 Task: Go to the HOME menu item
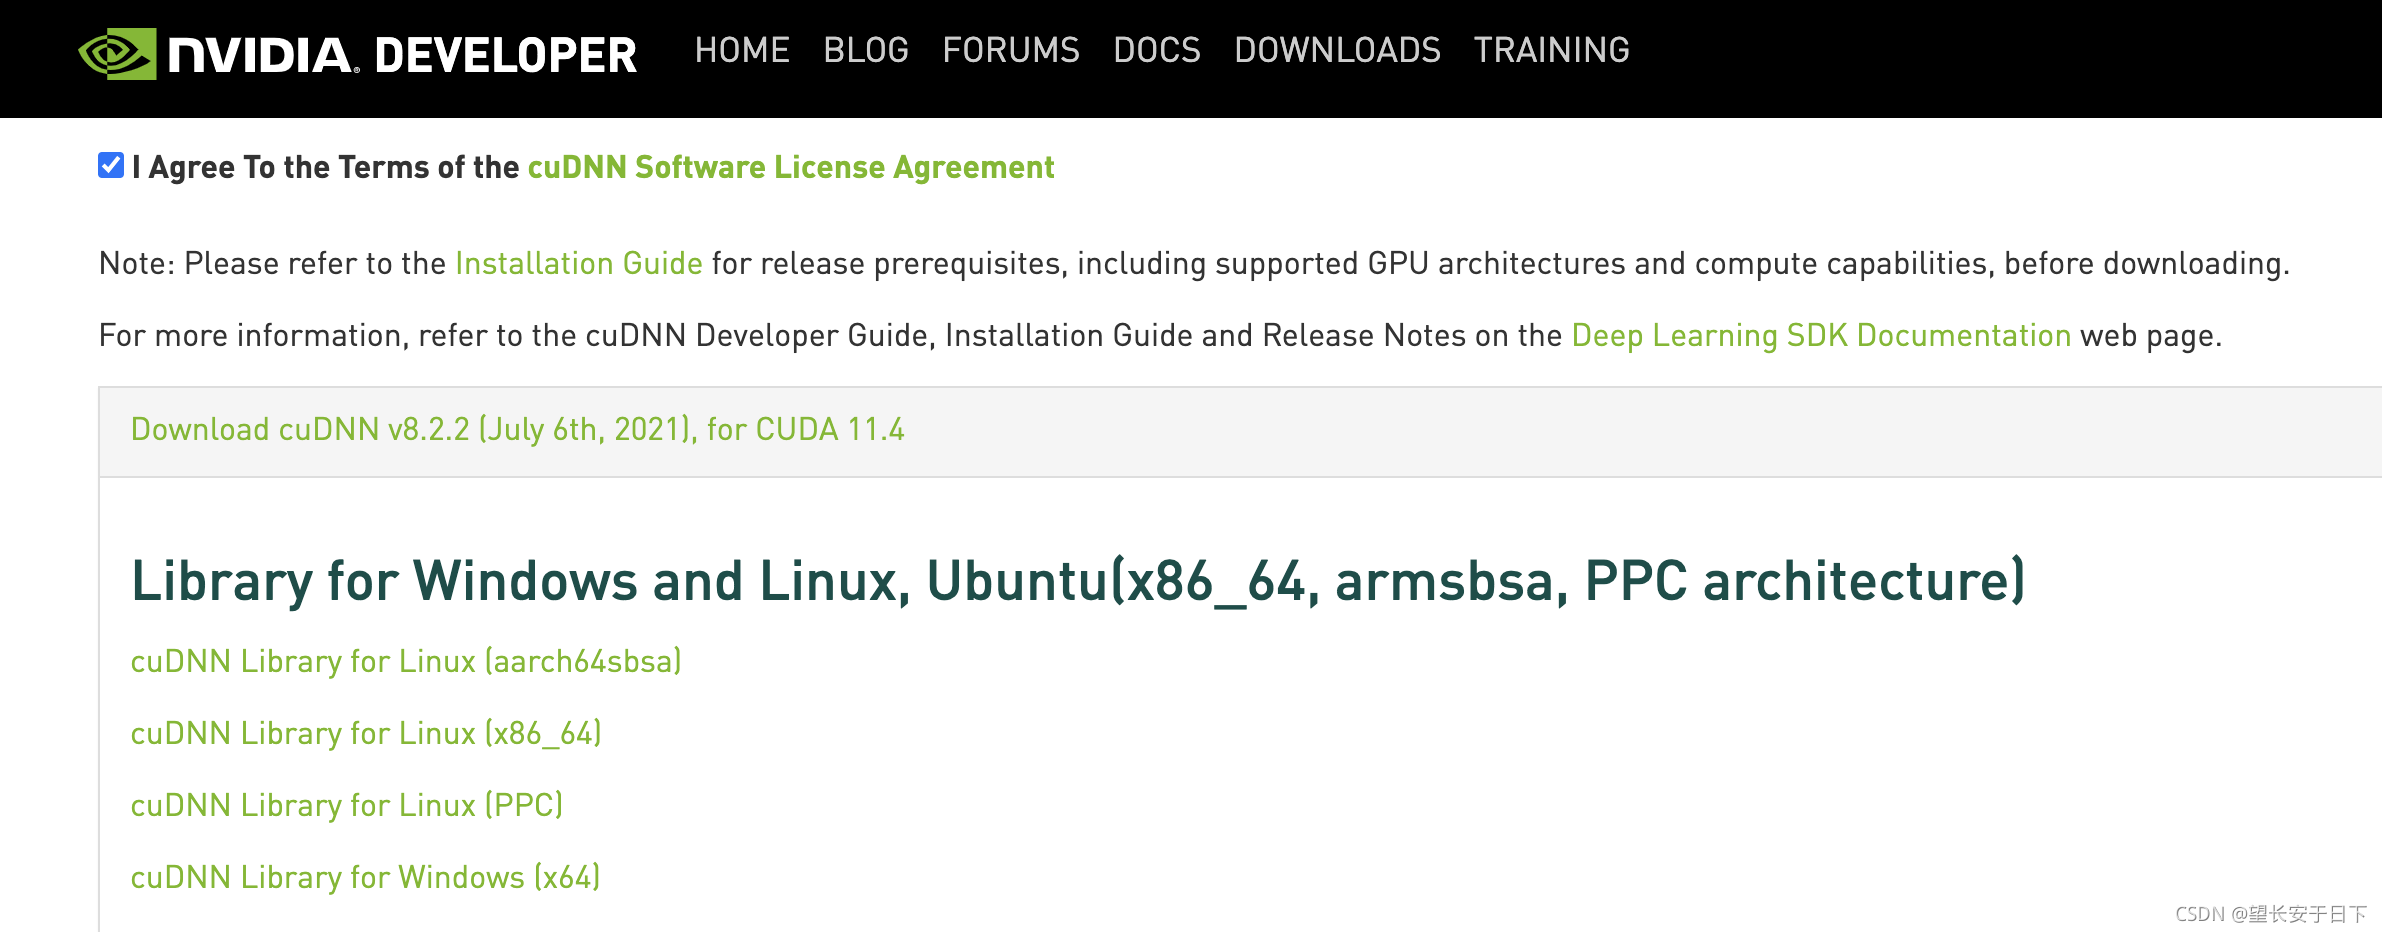tap(742, 50)
